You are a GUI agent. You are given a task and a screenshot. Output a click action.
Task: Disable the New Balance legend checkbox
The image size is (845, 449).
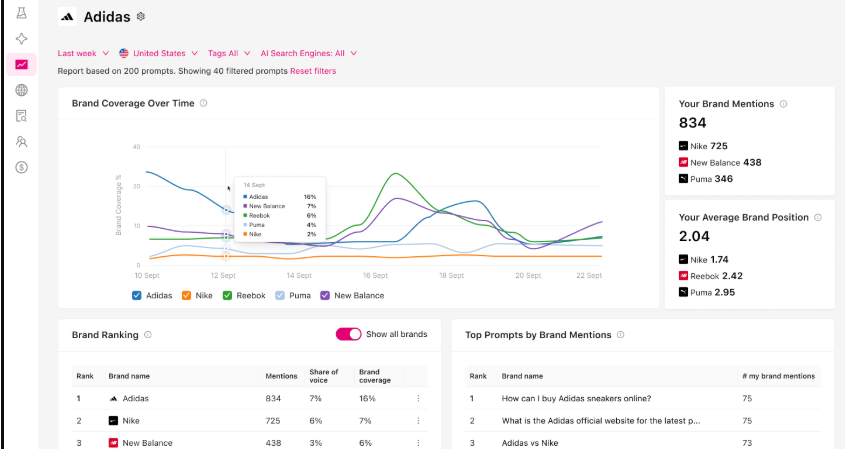coord(325,295)
